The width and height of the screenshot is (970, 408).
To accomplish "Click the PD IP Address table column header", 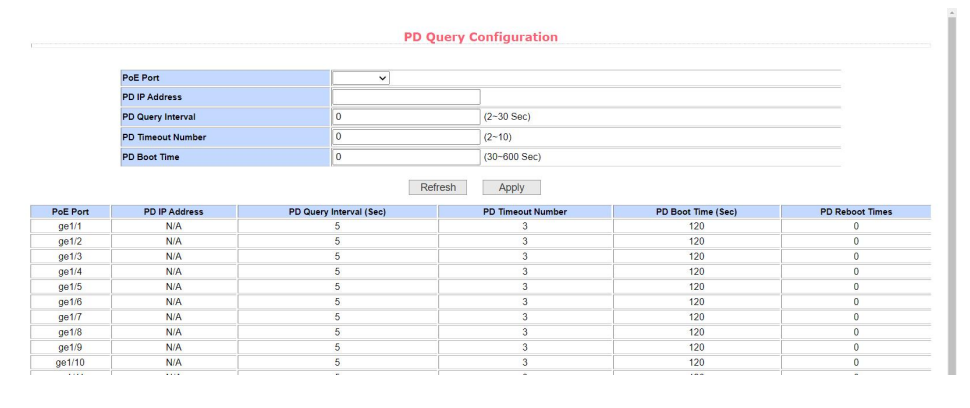I will pyautogui.click(x=174, y=211).
